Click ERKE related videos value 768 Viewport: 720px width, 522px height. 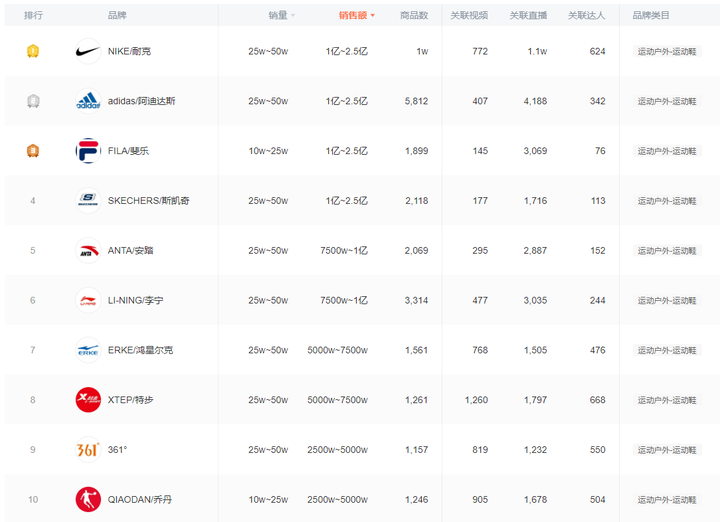[480, 350]
